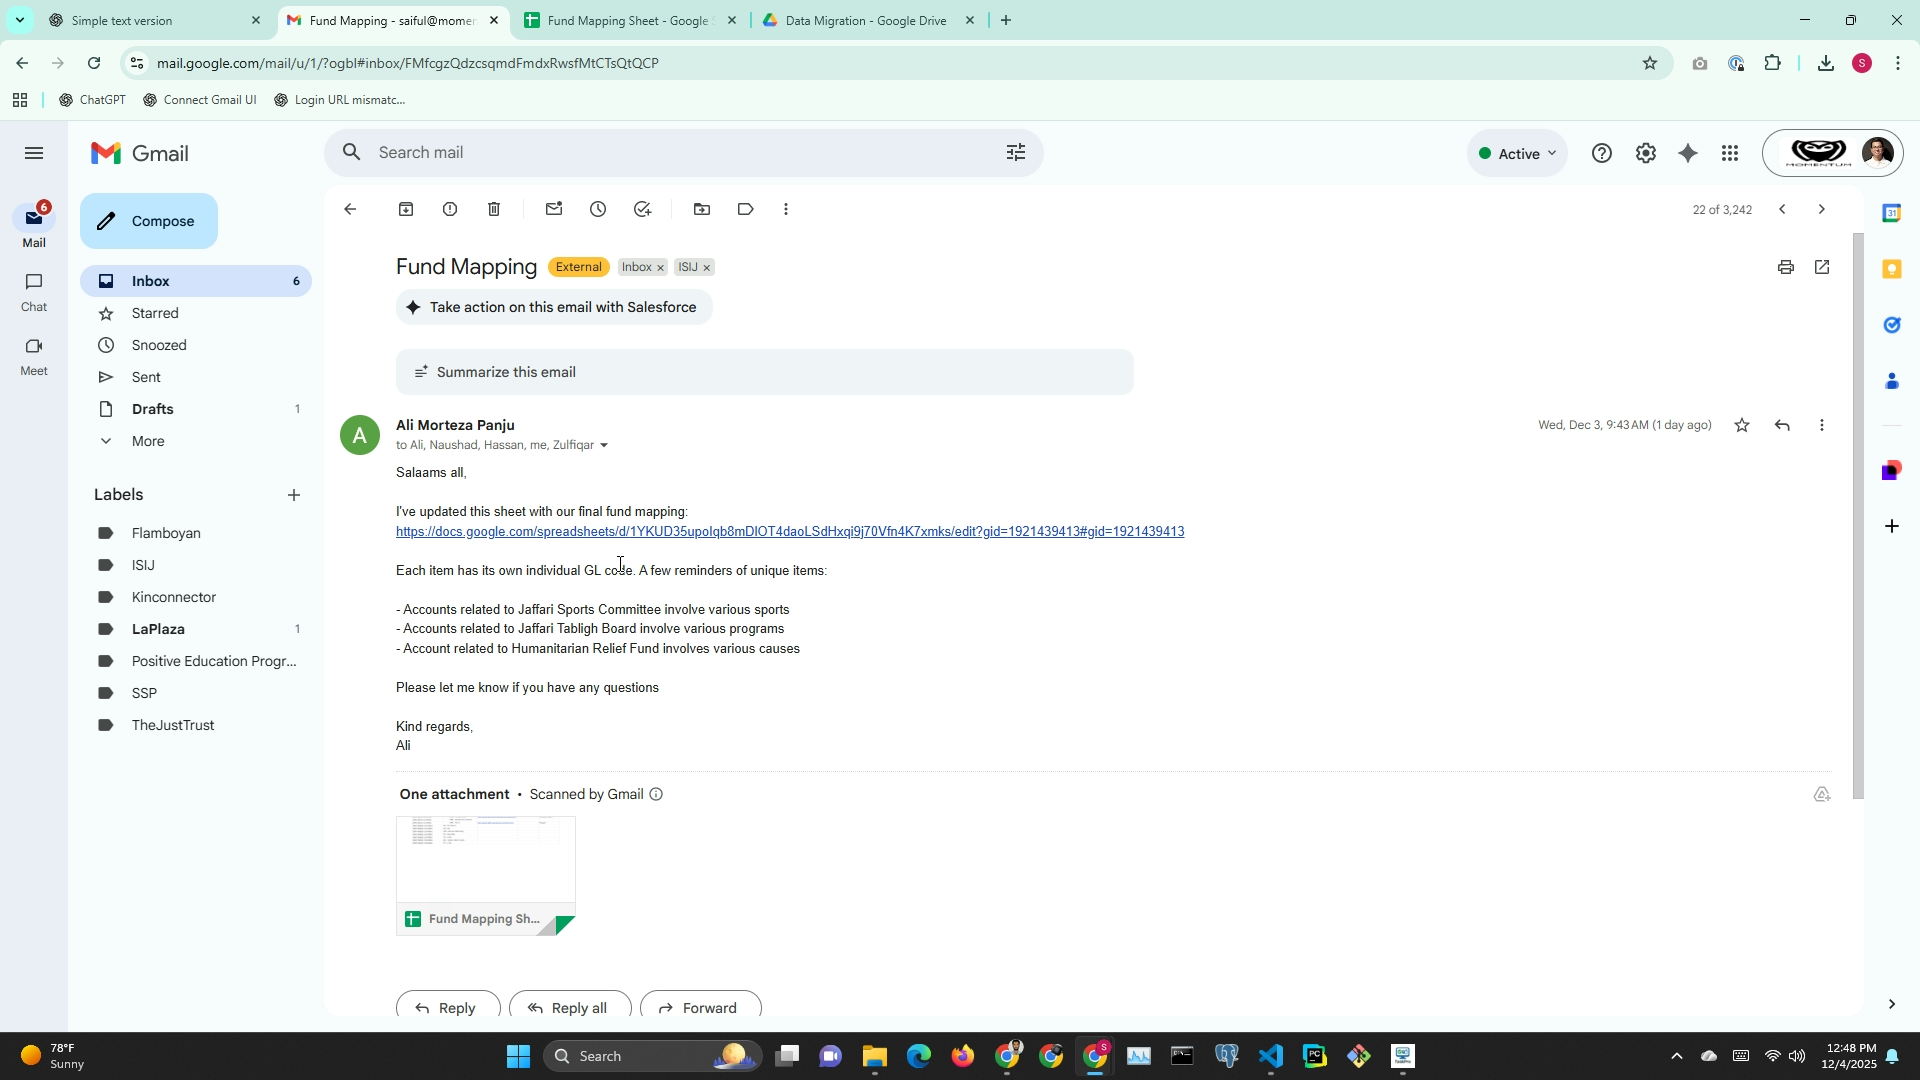The height and width of the screenshot is (1080, 1920).
Task: Open the Google Sheets spreadsheet link
Action: point(789,532)
